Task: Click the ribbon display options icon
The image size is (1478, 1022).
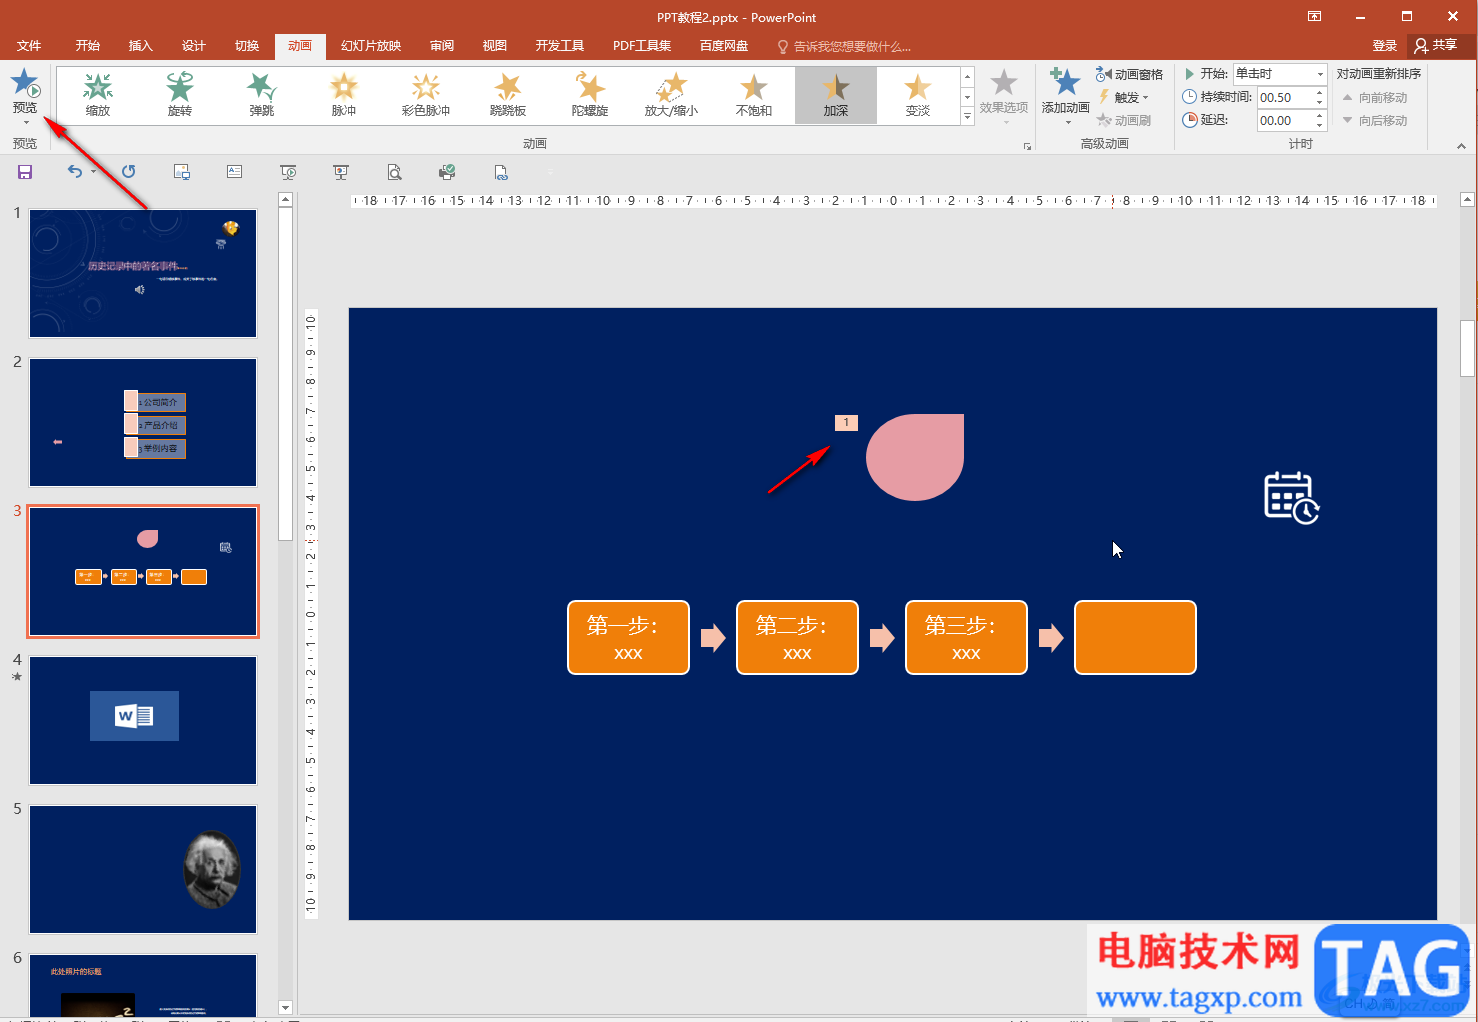Action: (x=1314, y=16)
